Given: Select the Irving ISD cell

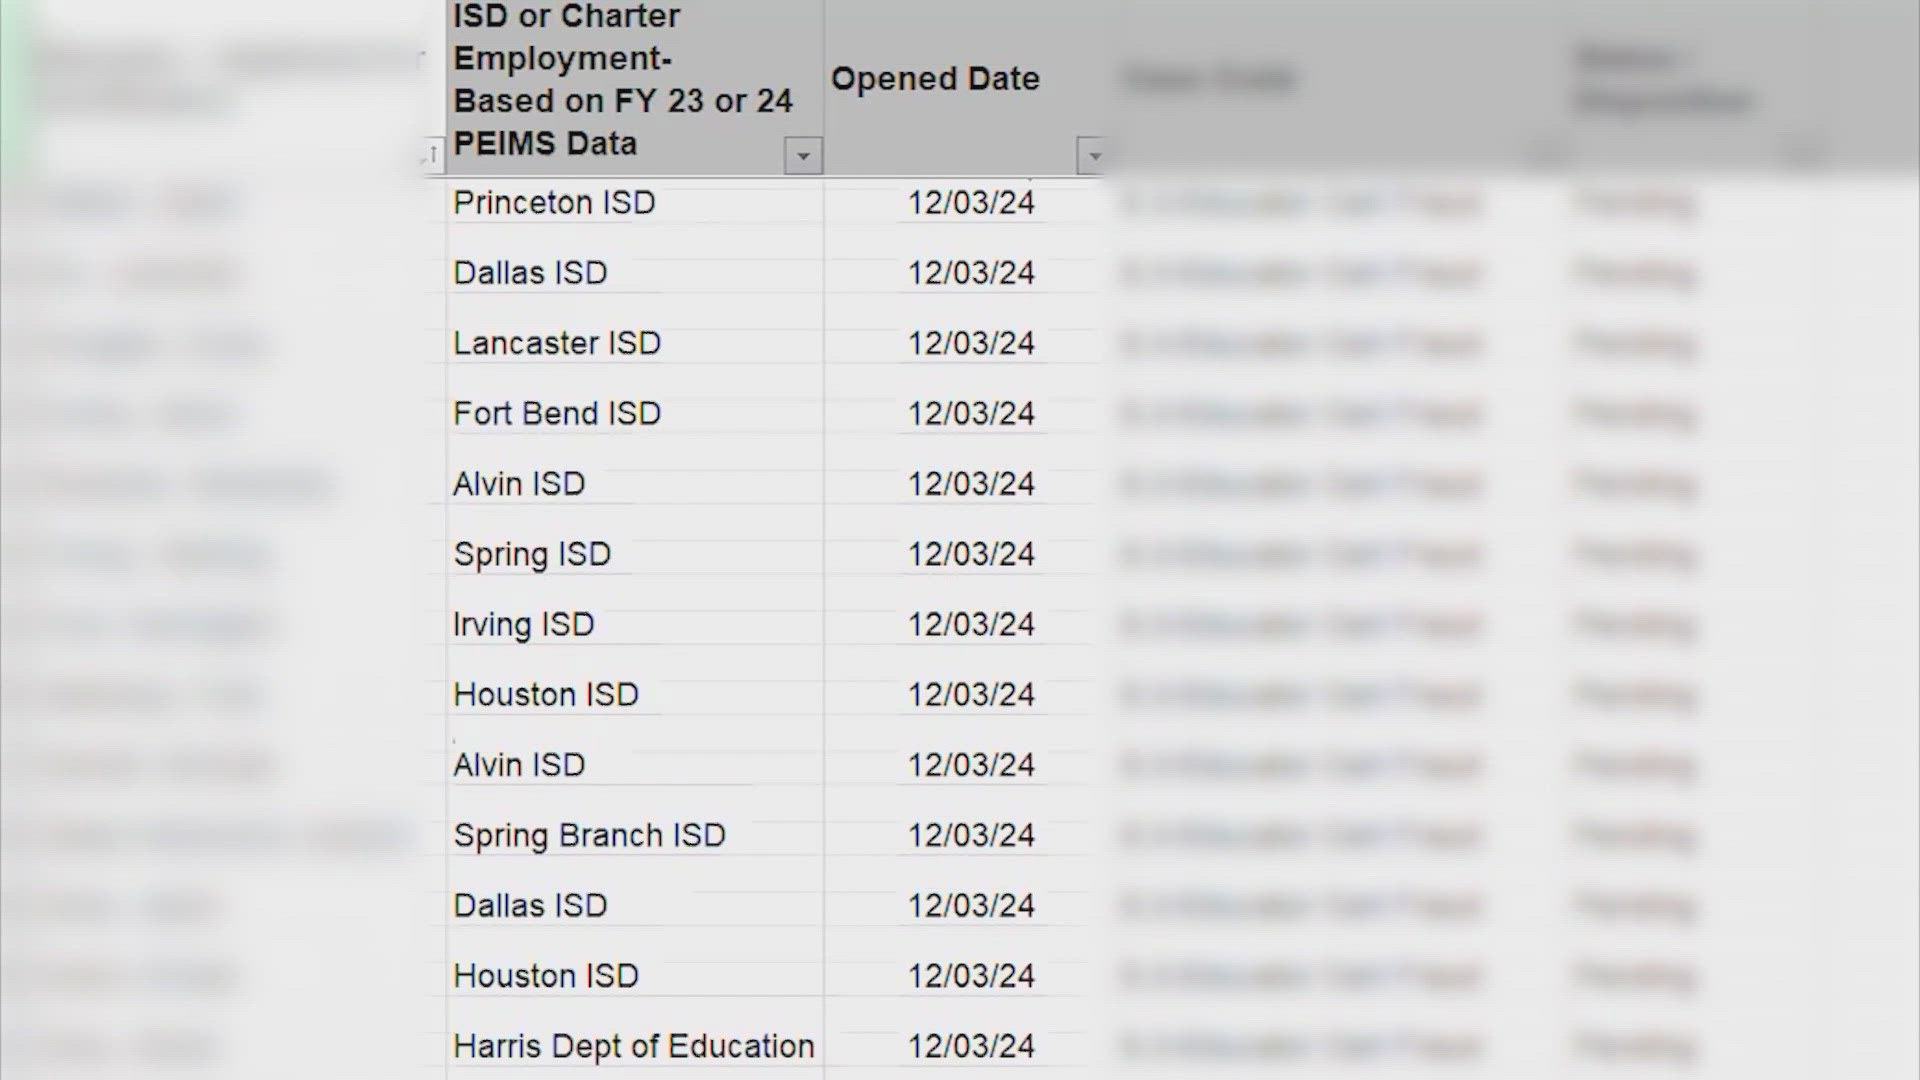Looking at the screenshot, I should [635, 624].
